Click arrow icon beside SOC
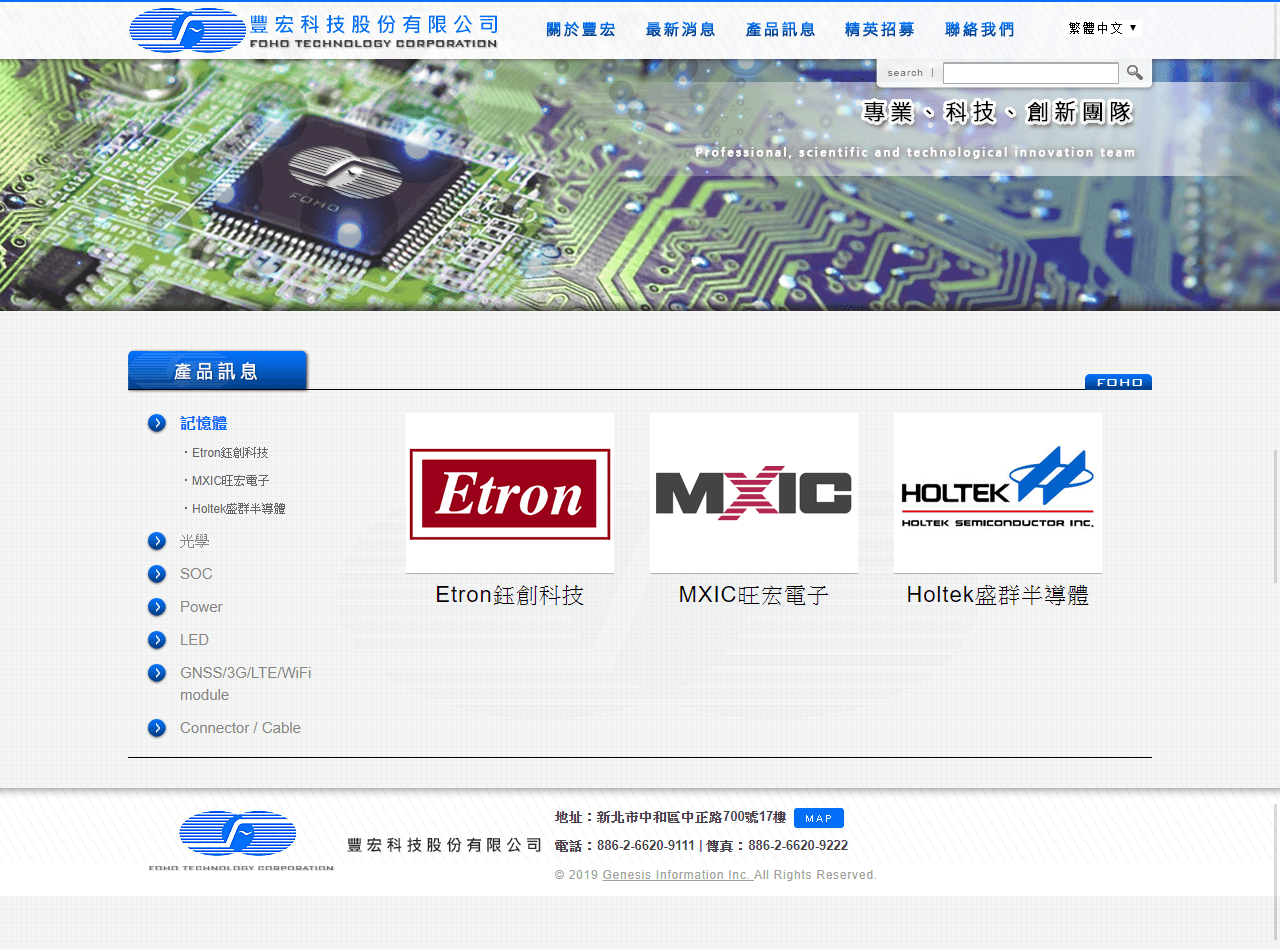1280x949 pixels. pyautogui.click(x=157, y=574)
